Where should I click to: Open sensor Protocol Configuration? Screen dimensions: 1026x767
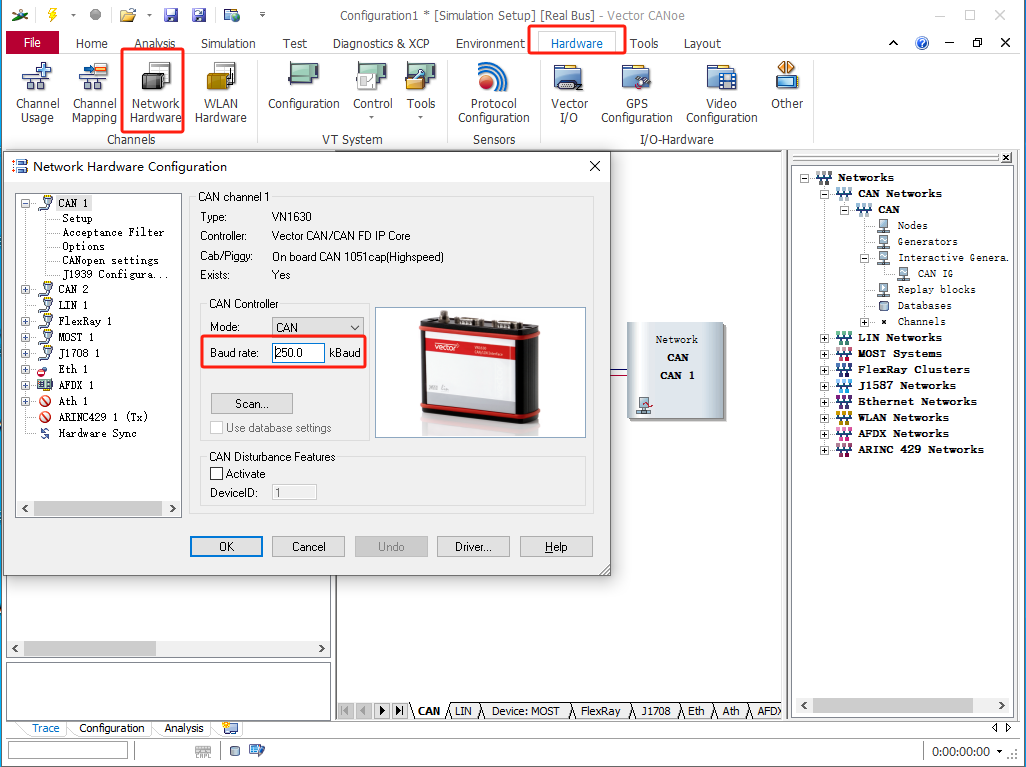click(493, 93)
